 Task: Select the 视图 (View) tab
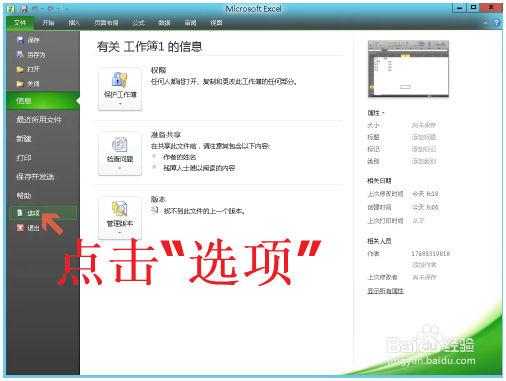(216, 23)
